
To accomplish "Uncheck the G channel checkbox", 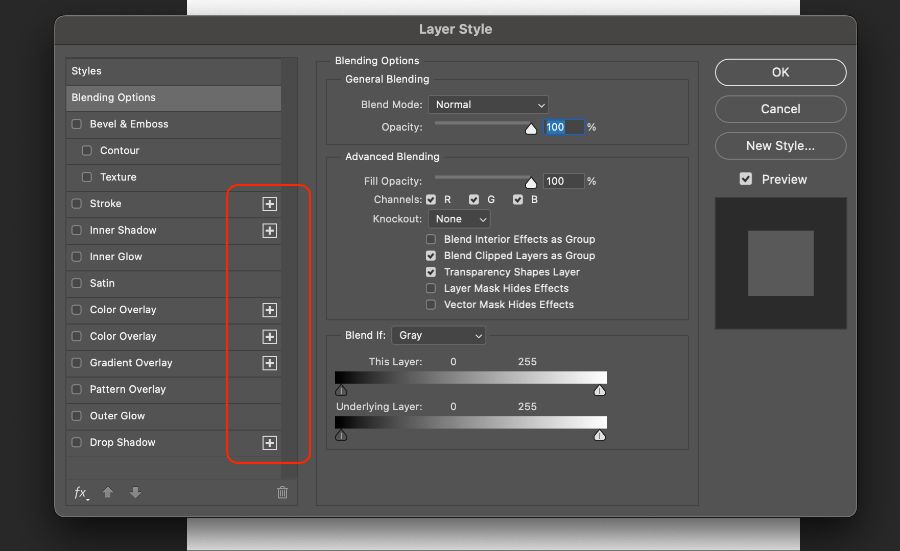I will tap(474, 199).
